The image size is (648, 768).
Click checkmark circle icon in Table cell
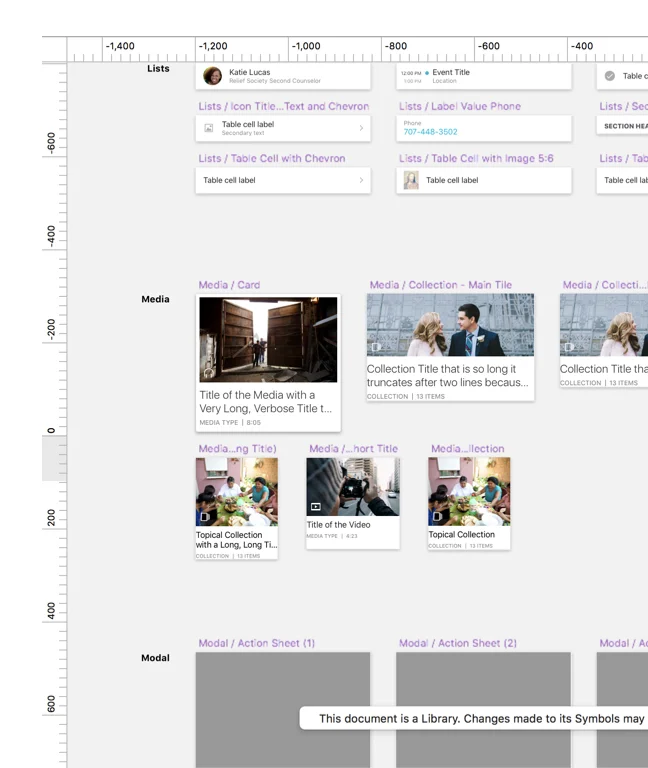pyautogui.click(x=610, y=76)
